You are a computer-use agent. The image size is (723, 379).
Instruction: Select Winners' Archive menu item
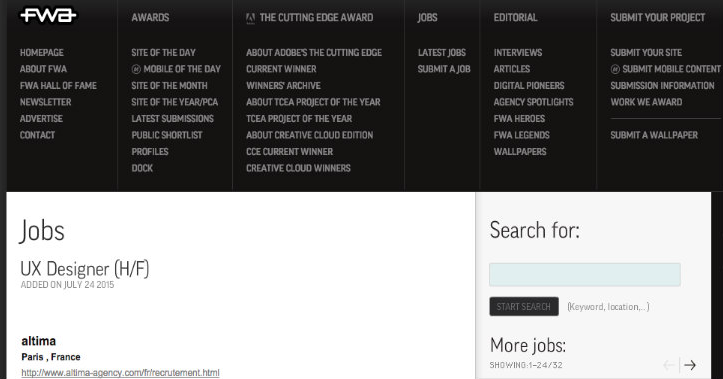(283, 86)
